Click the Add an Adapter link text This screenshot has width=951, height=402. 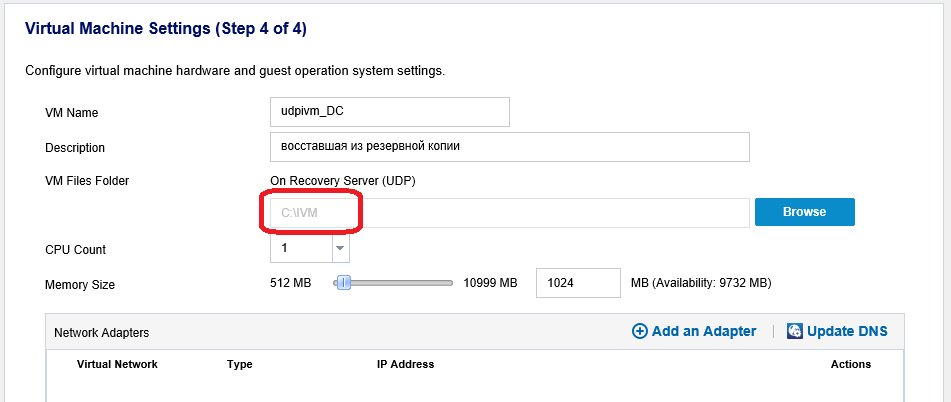[704, 331]
